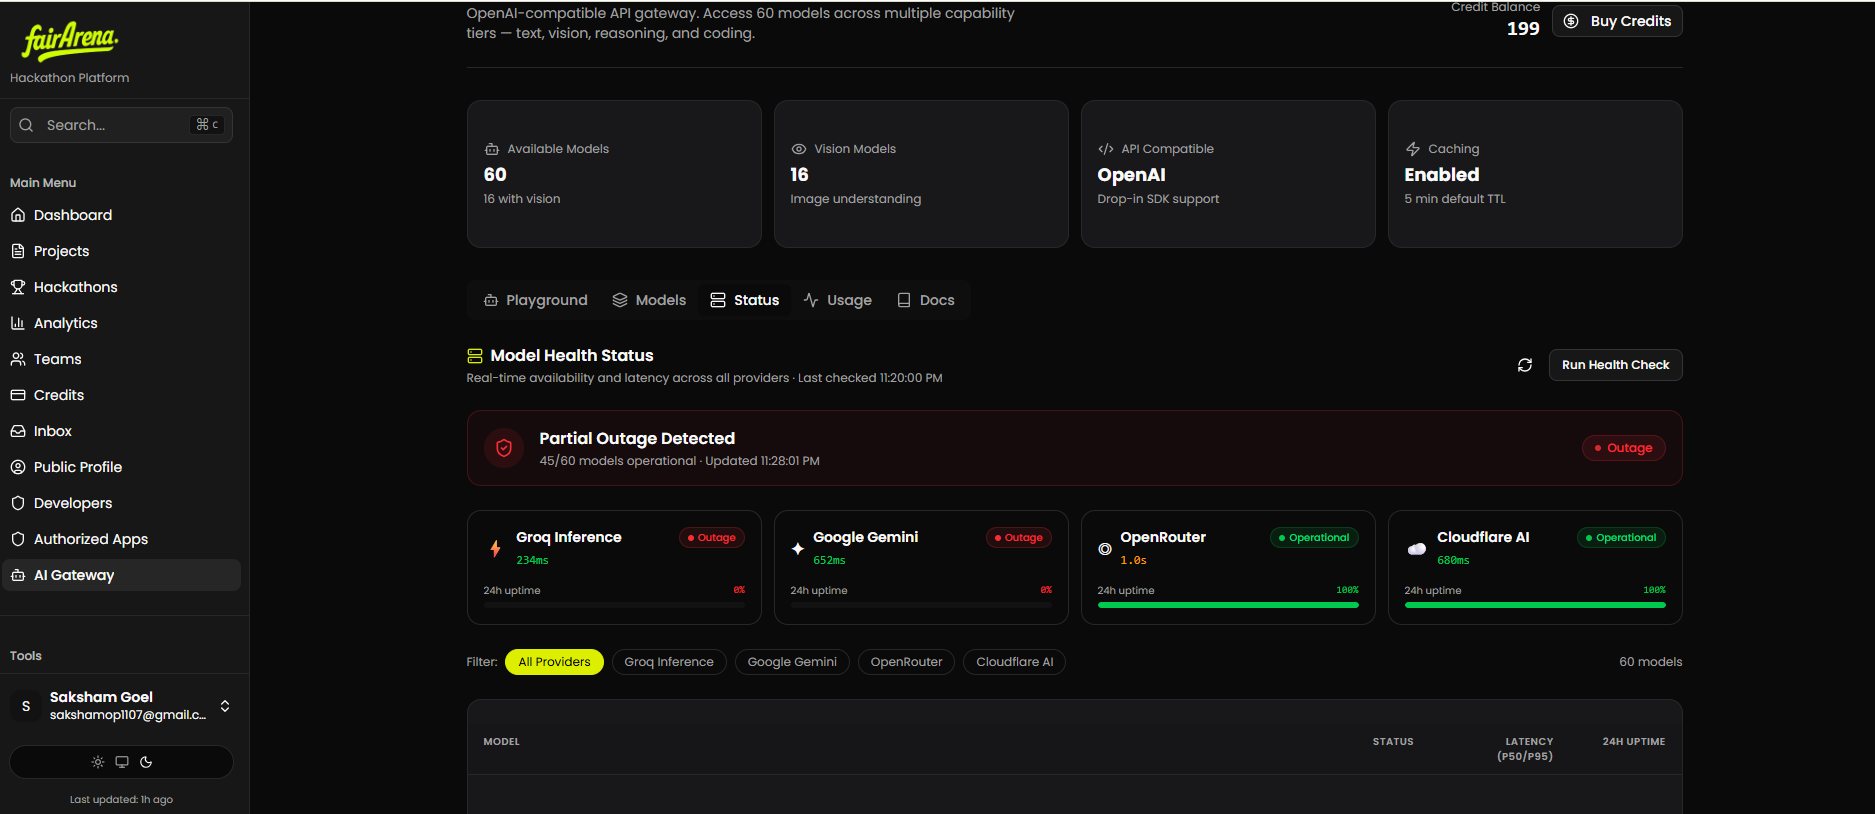Click the LATENCY (P50/P95) column header

click(1525, 749)
